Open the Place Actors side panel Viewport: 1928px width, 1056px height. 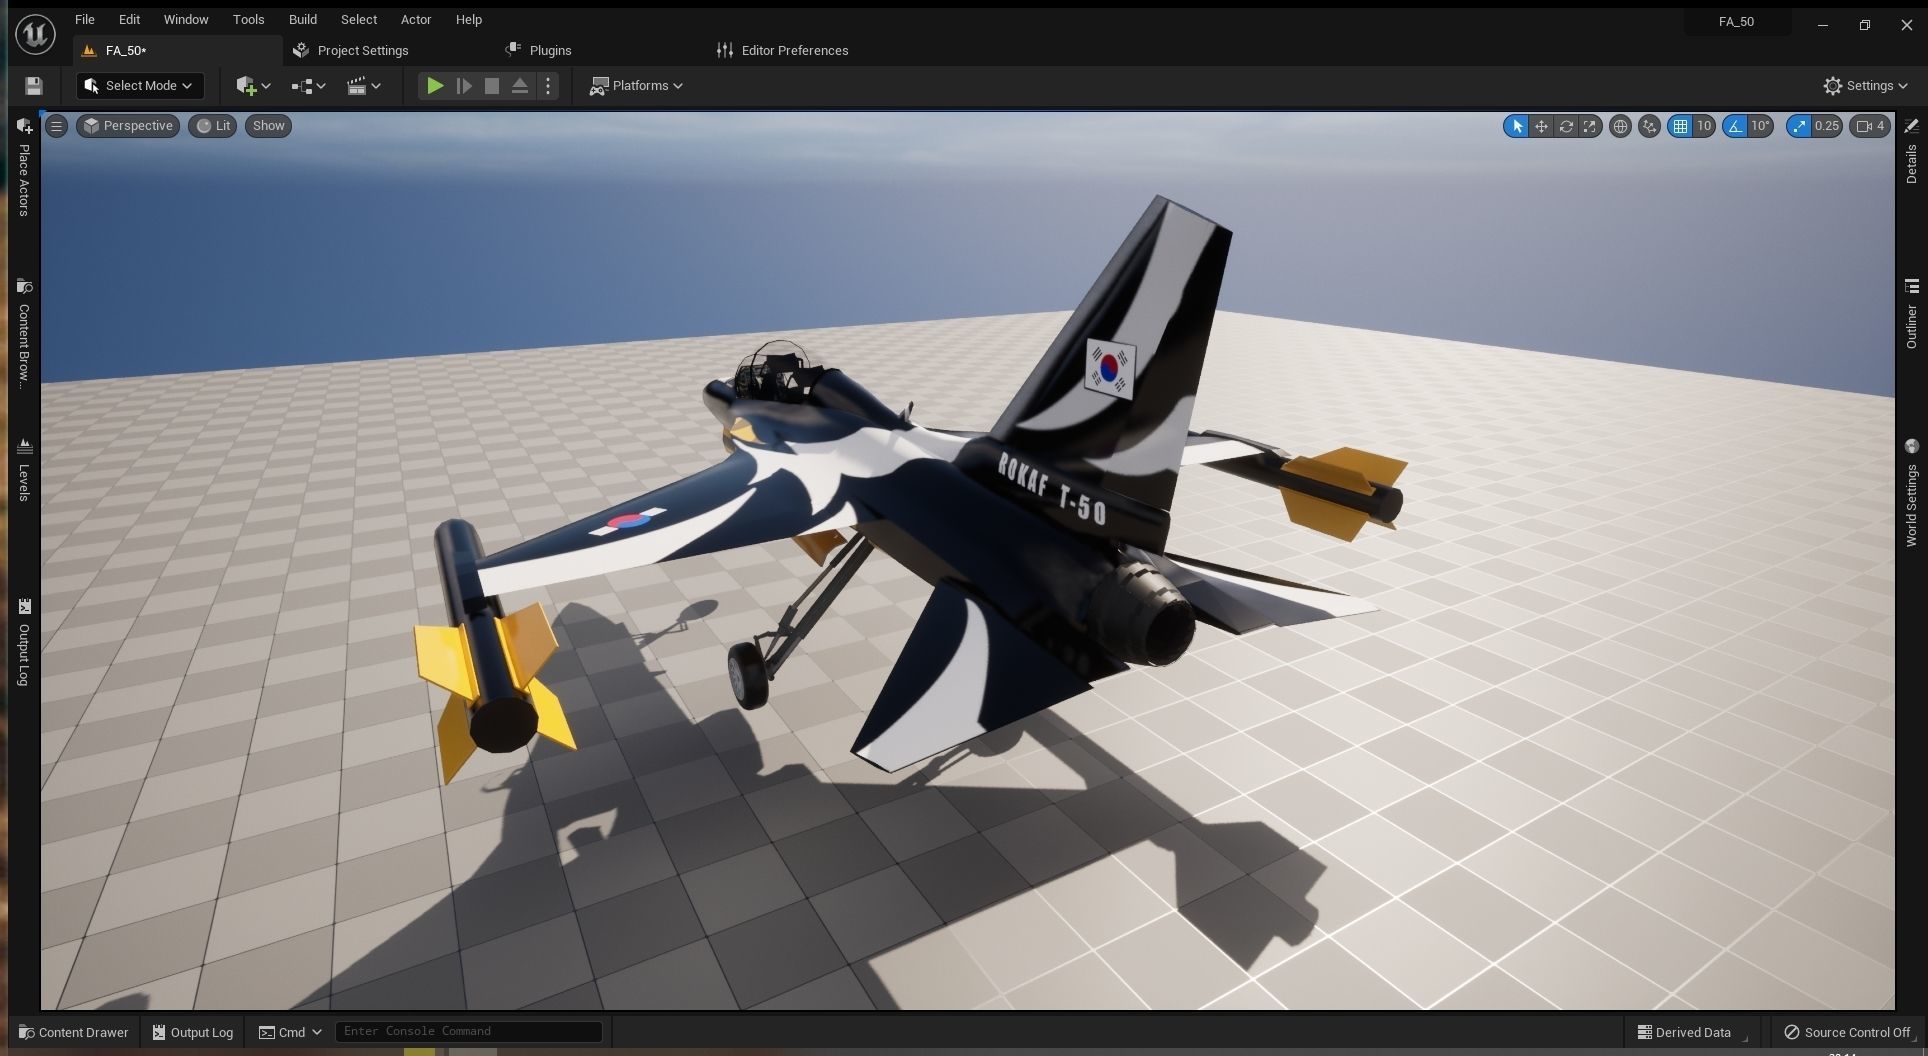24,166
